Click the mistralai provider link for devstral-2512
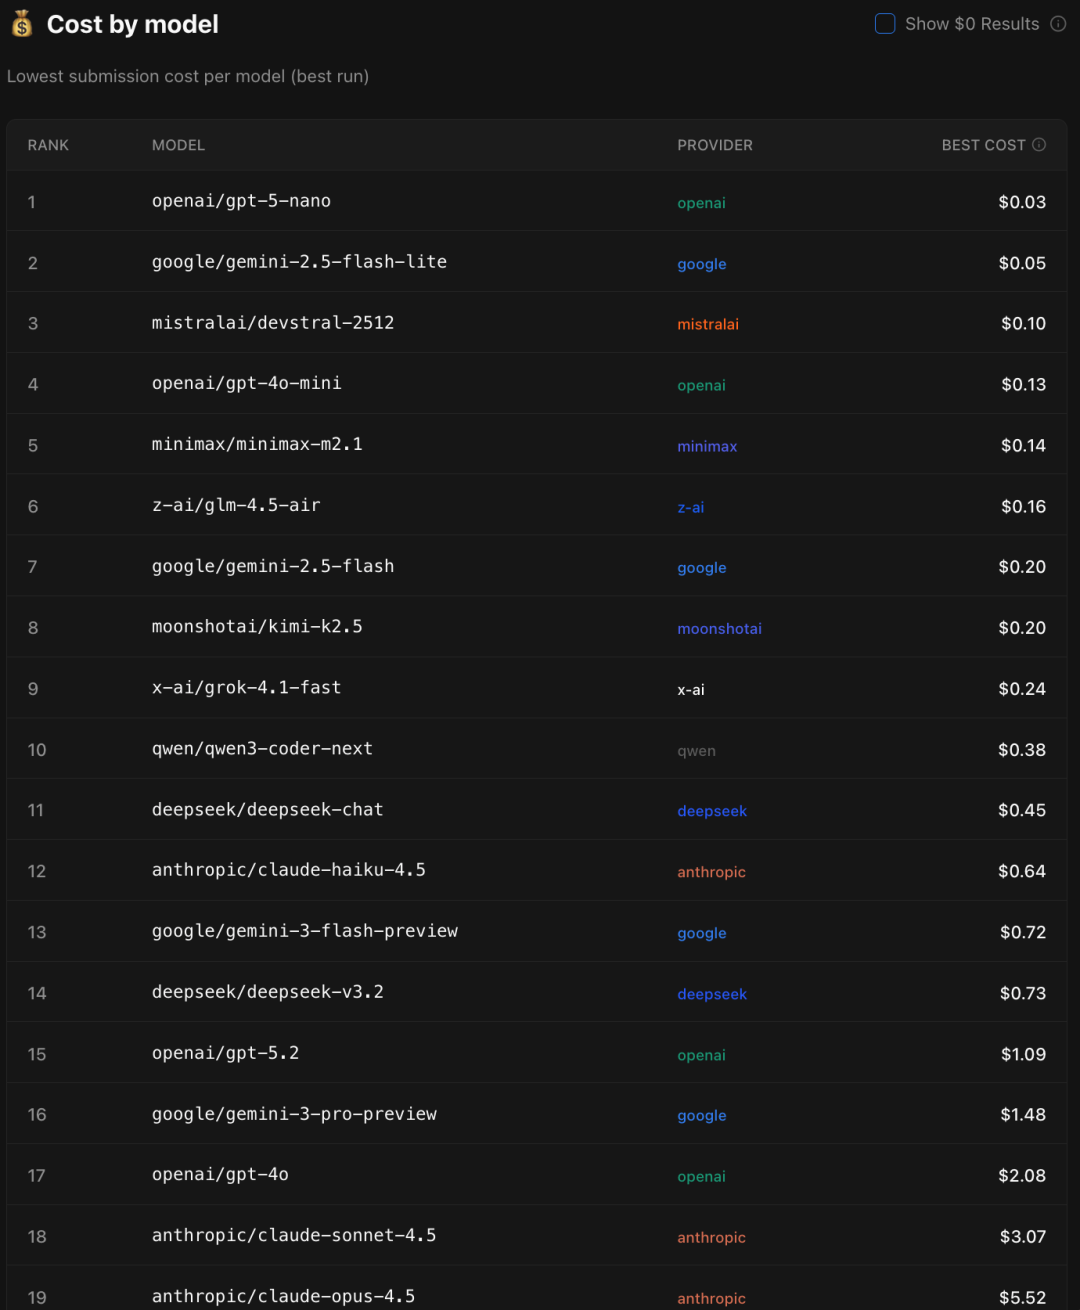The height and width of the screenshot is (1310, 1080). pos(708,324)
